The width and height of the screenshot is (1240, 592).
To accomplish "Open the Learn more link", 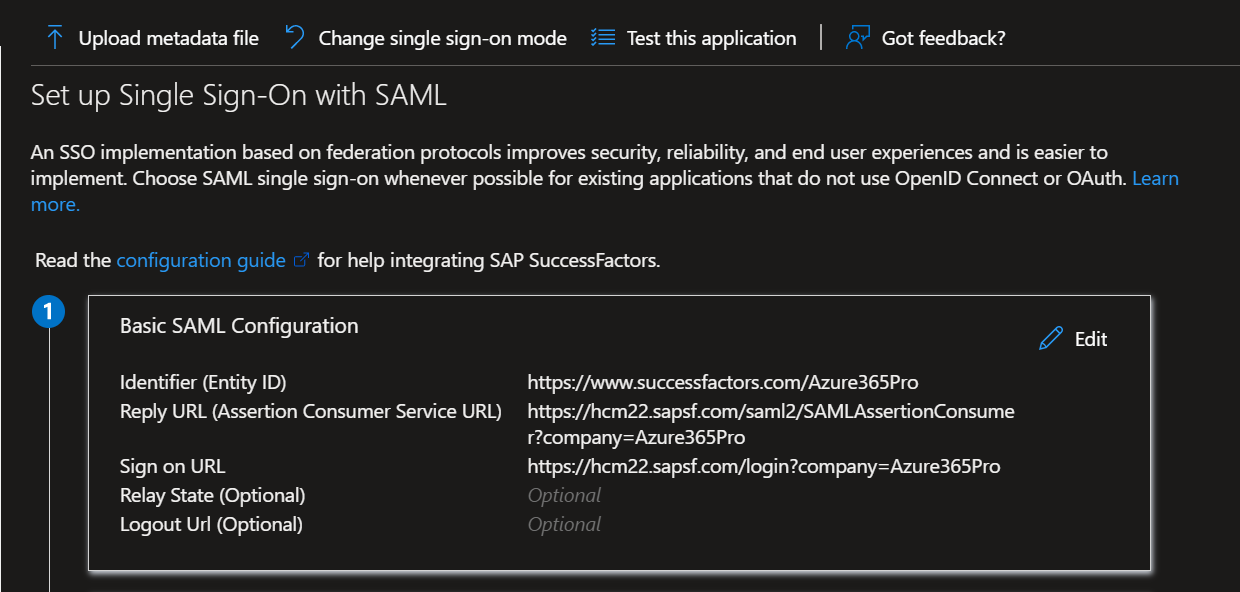I will tap(1155, 179).
